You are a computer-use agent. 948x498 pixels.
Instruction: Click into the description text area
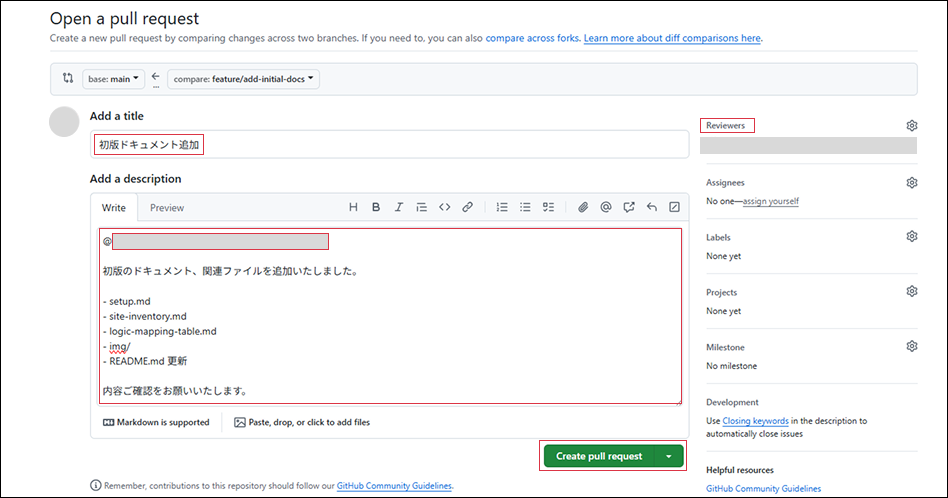point(390,316)
